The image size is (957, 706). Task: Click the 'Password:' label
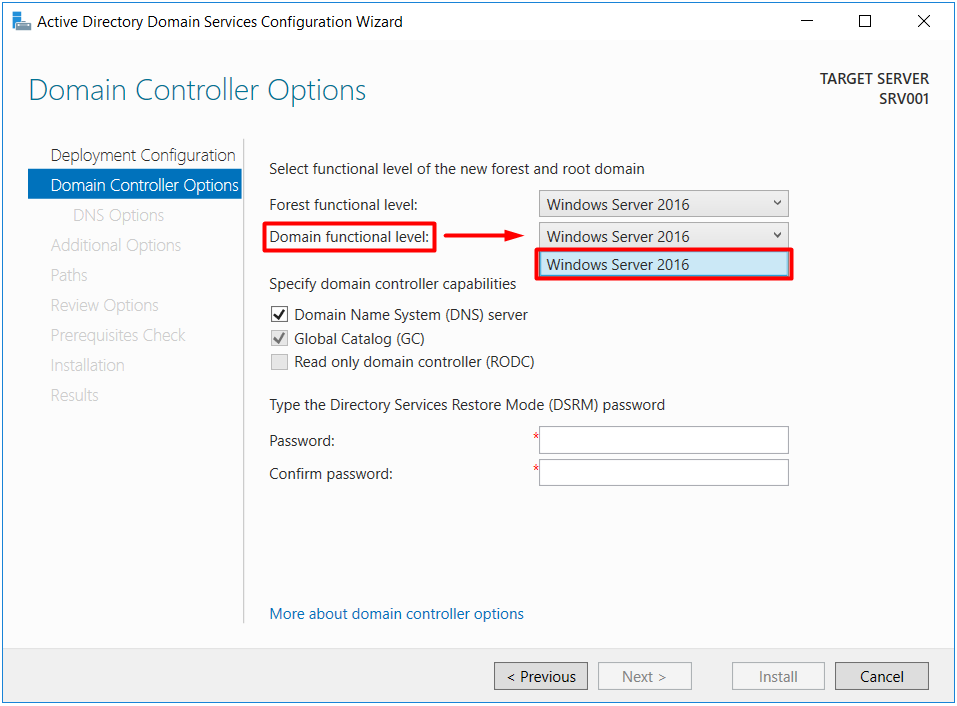point(302,441)
